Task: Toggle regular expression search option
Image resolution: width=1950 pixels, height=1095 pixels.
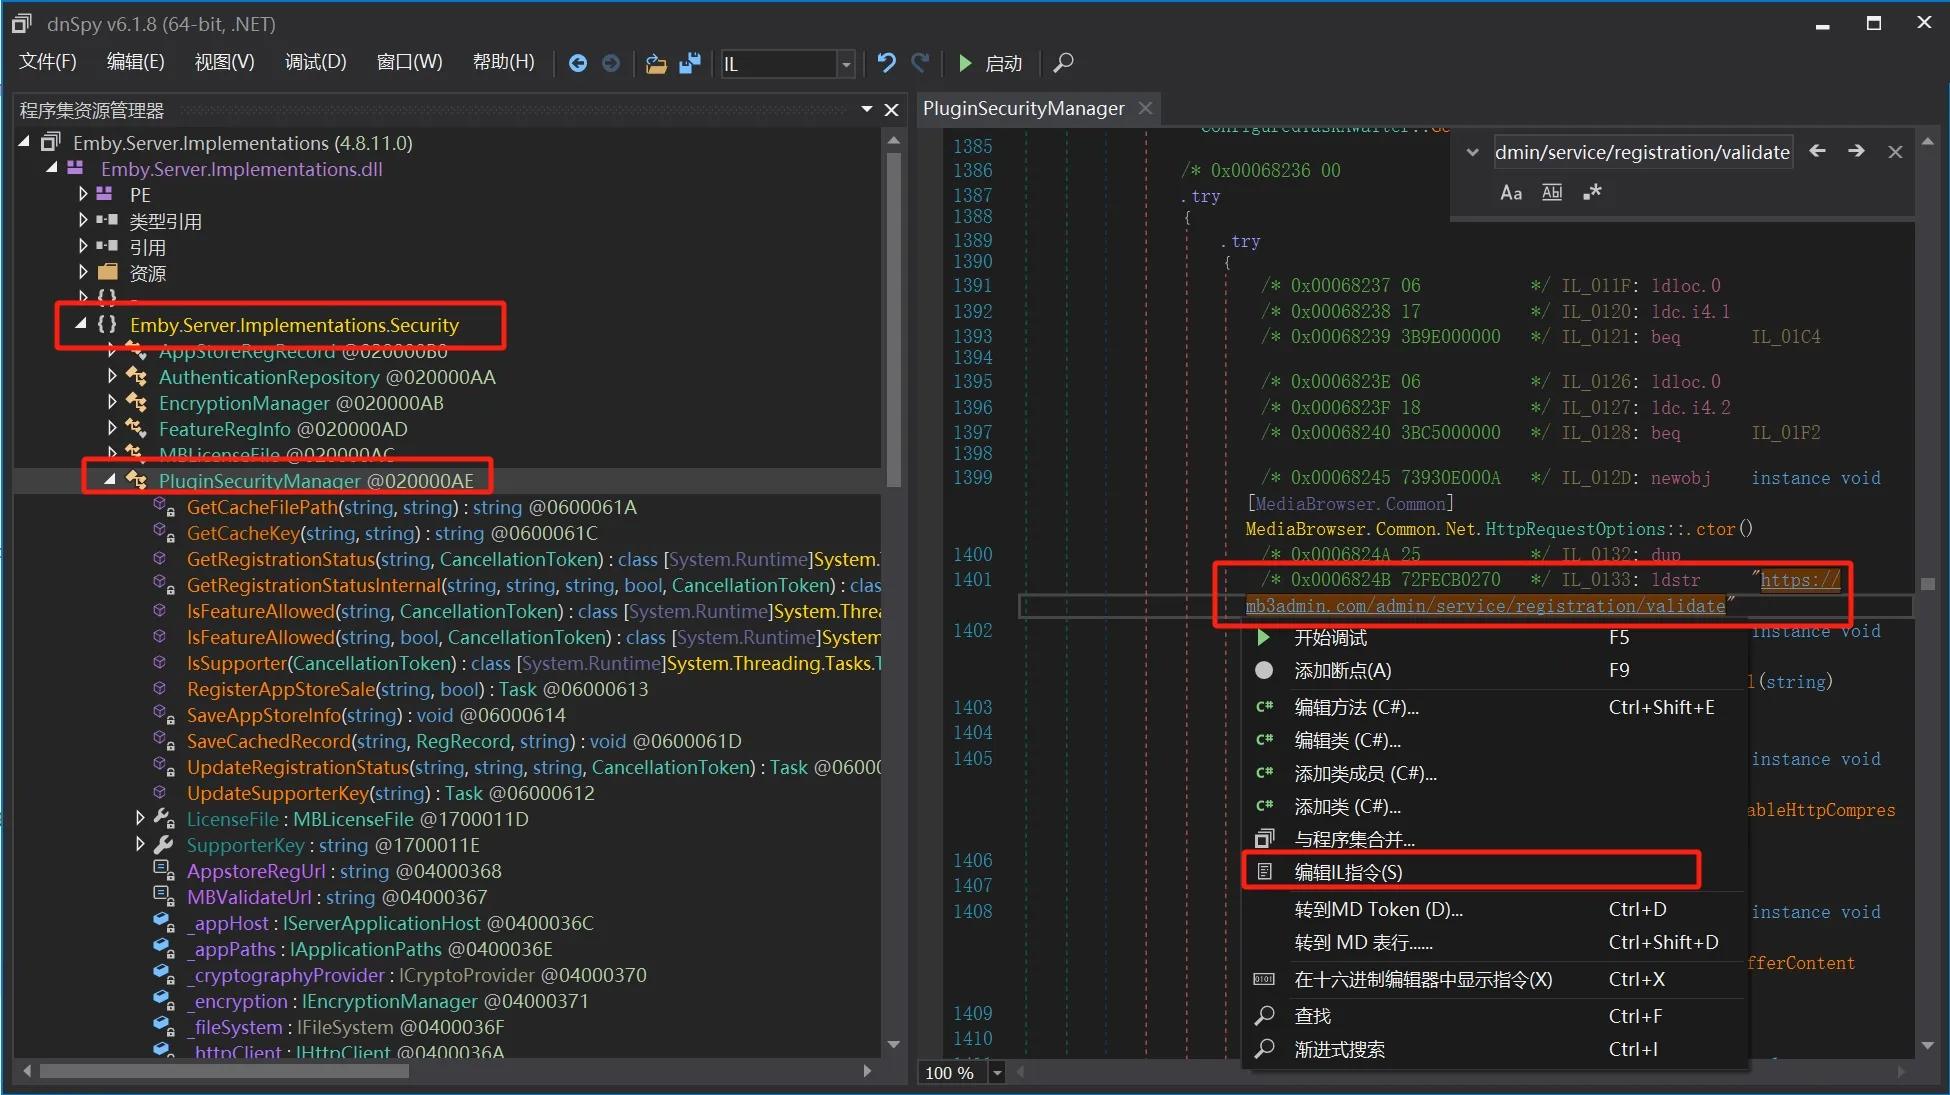Action: click(x=1592, y=192)
